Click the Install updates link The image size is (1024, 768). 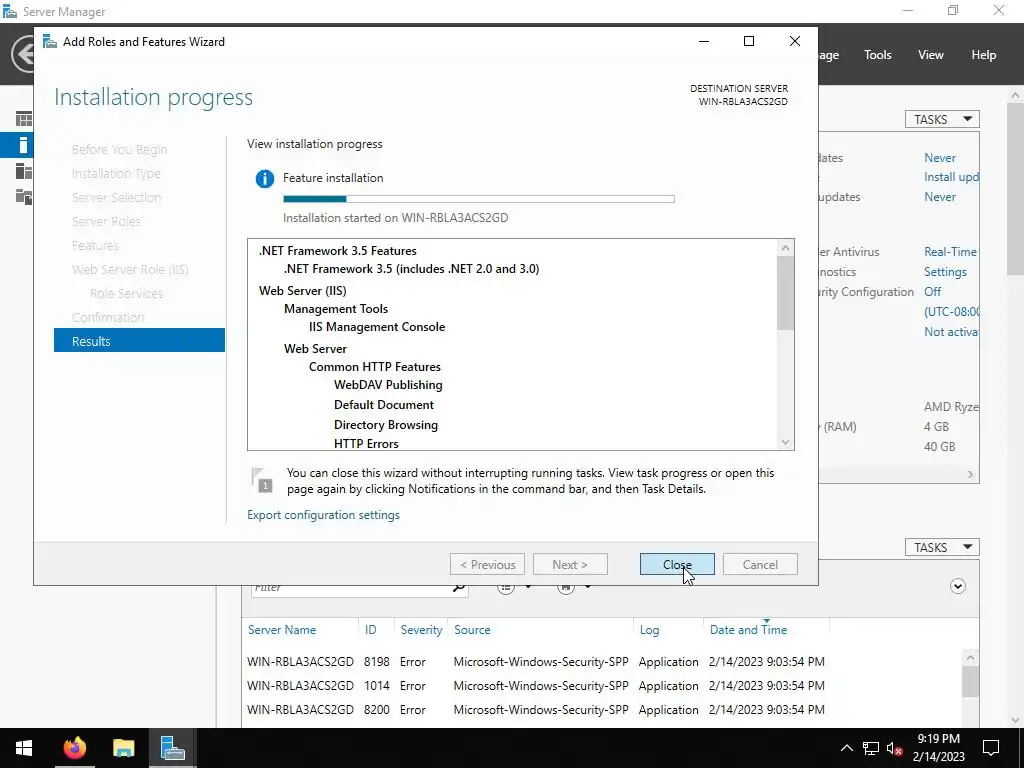click(951, 177)
